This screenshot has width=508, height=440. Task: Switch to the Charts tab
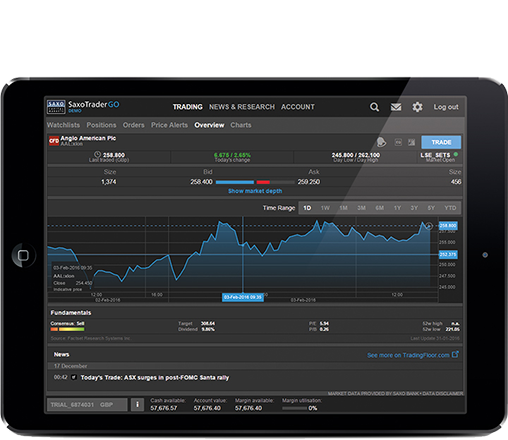241,125
